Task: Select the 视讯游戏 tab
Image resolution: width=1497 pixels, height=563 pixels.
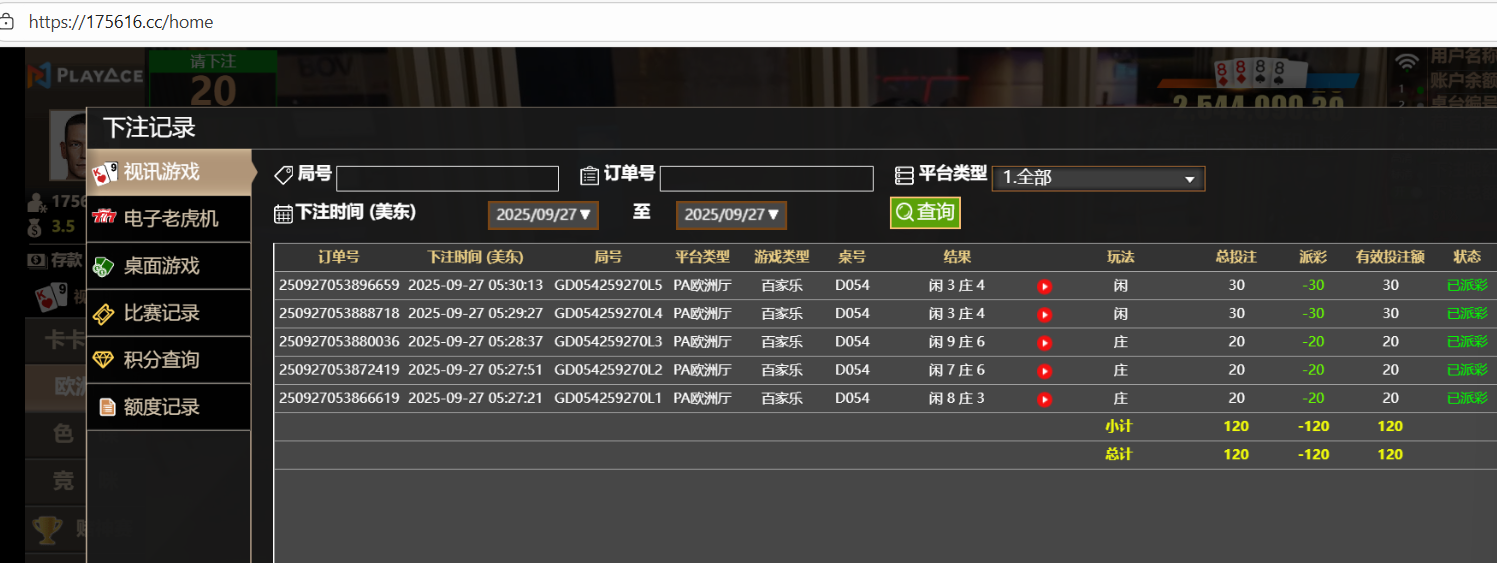Action: point(168,172)
